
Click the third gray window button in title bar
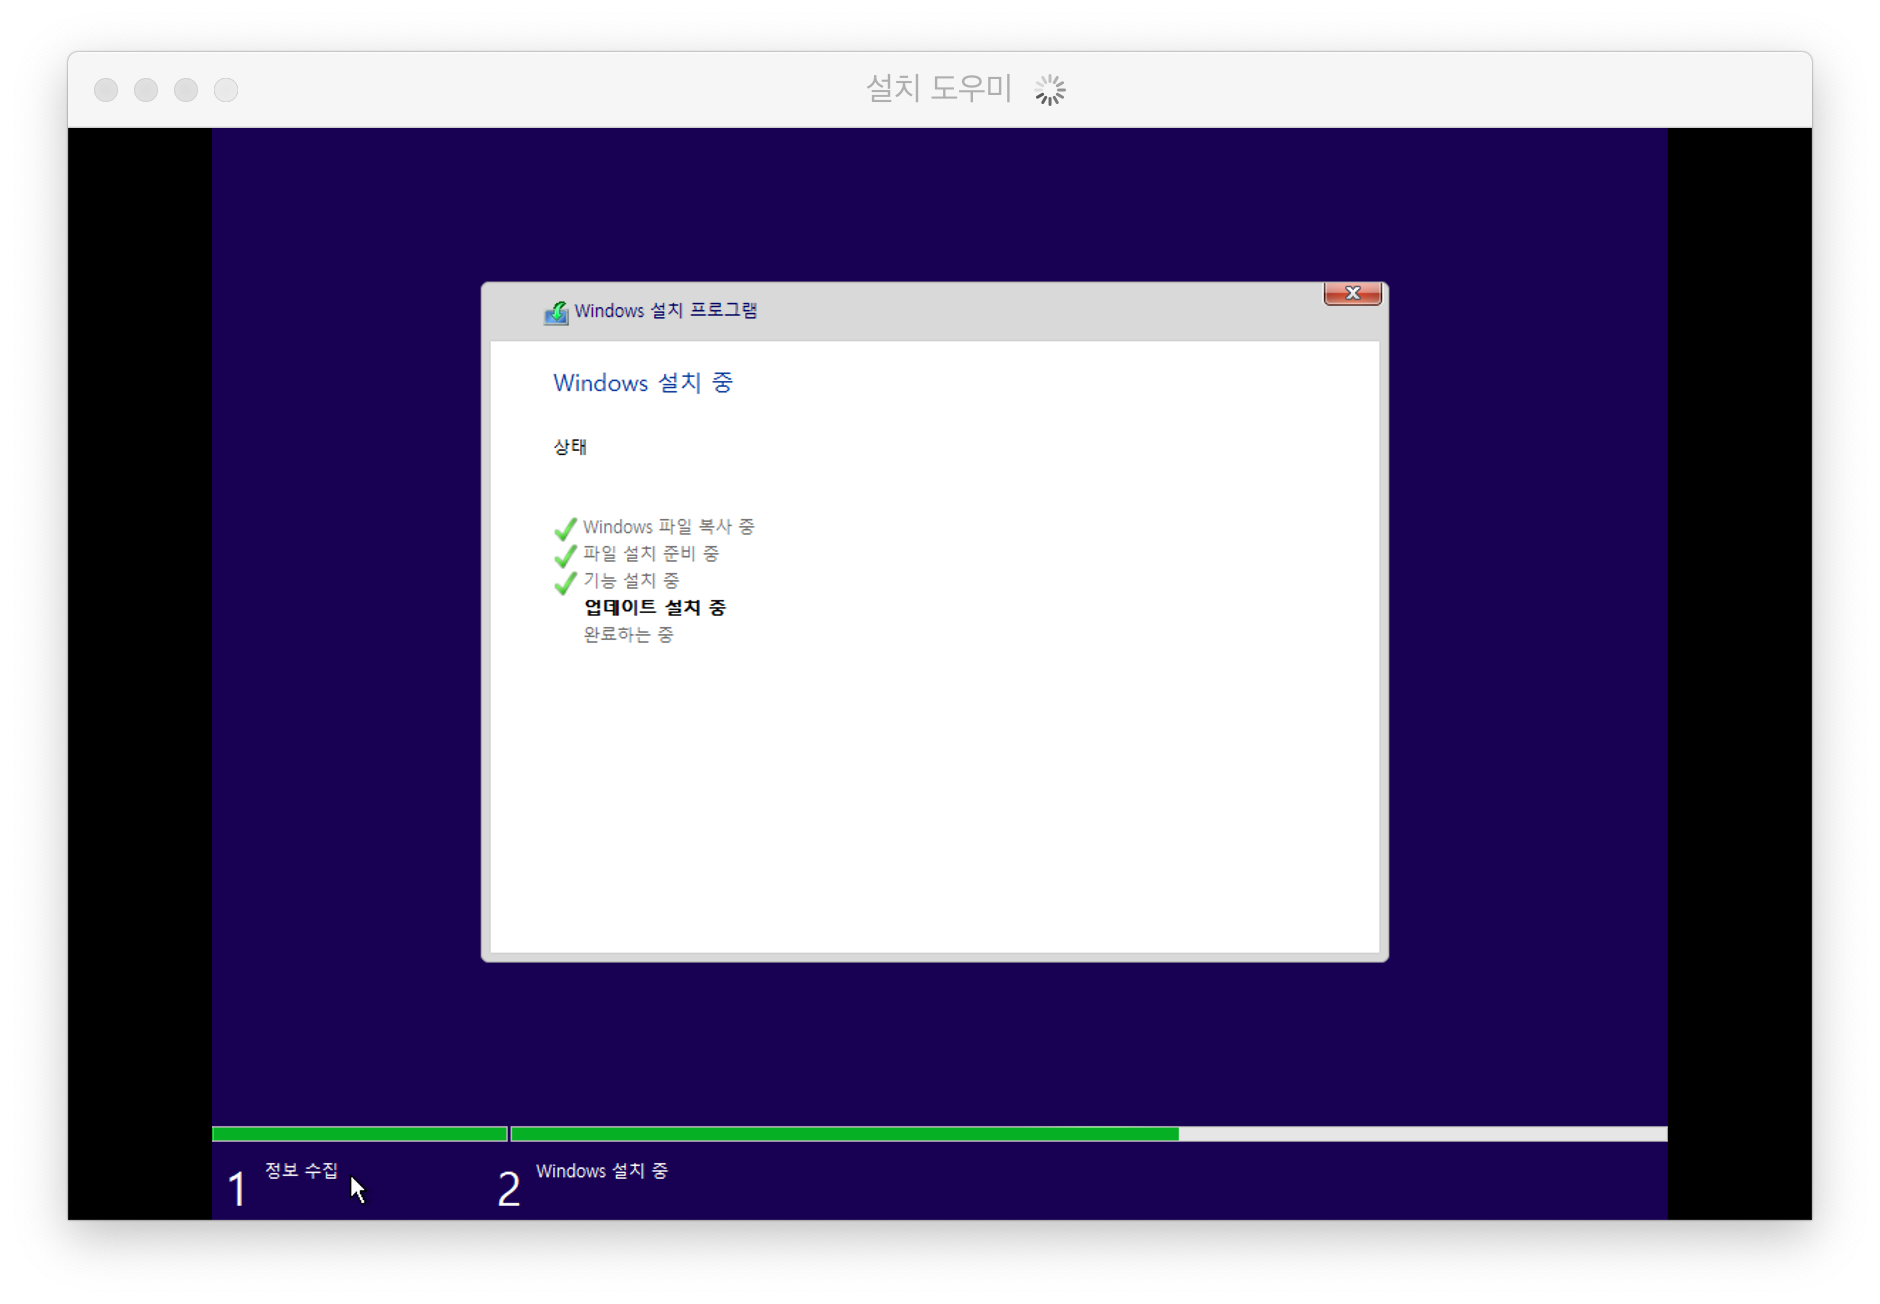[186, 90]
